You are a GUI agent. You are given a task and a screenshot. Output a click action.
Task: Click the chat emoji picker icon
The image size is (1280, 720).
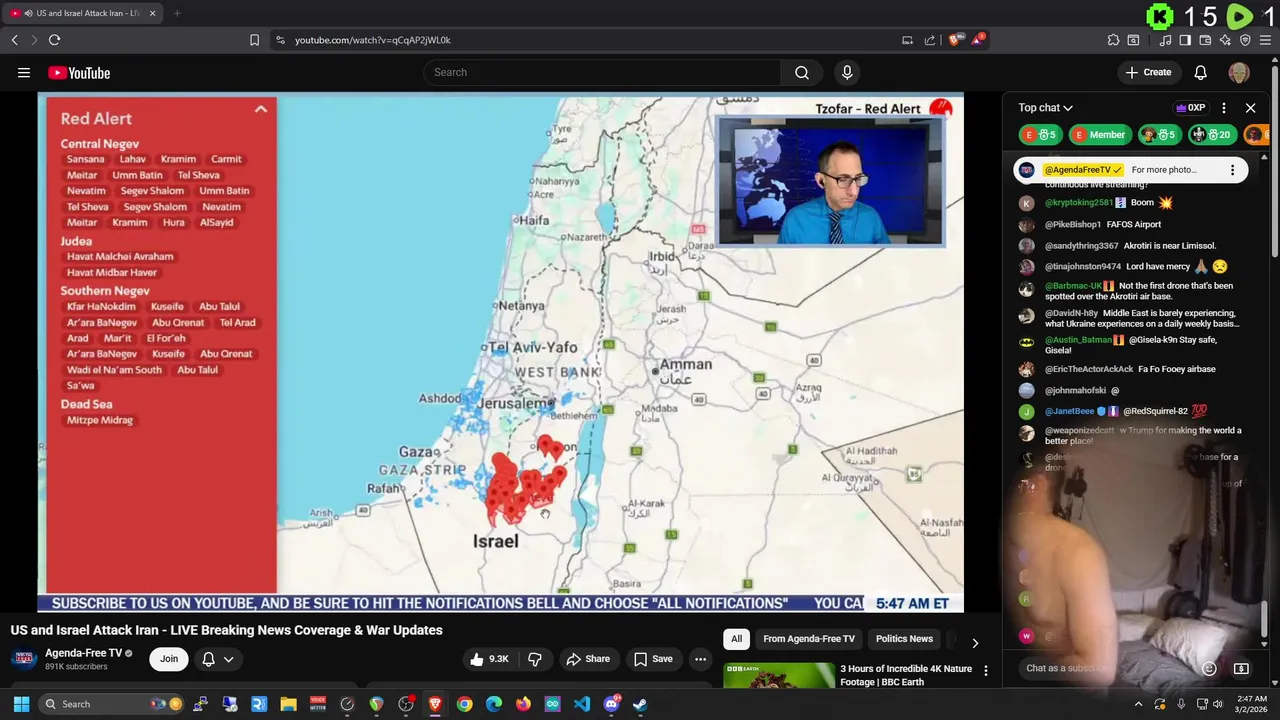[1209, 668]
